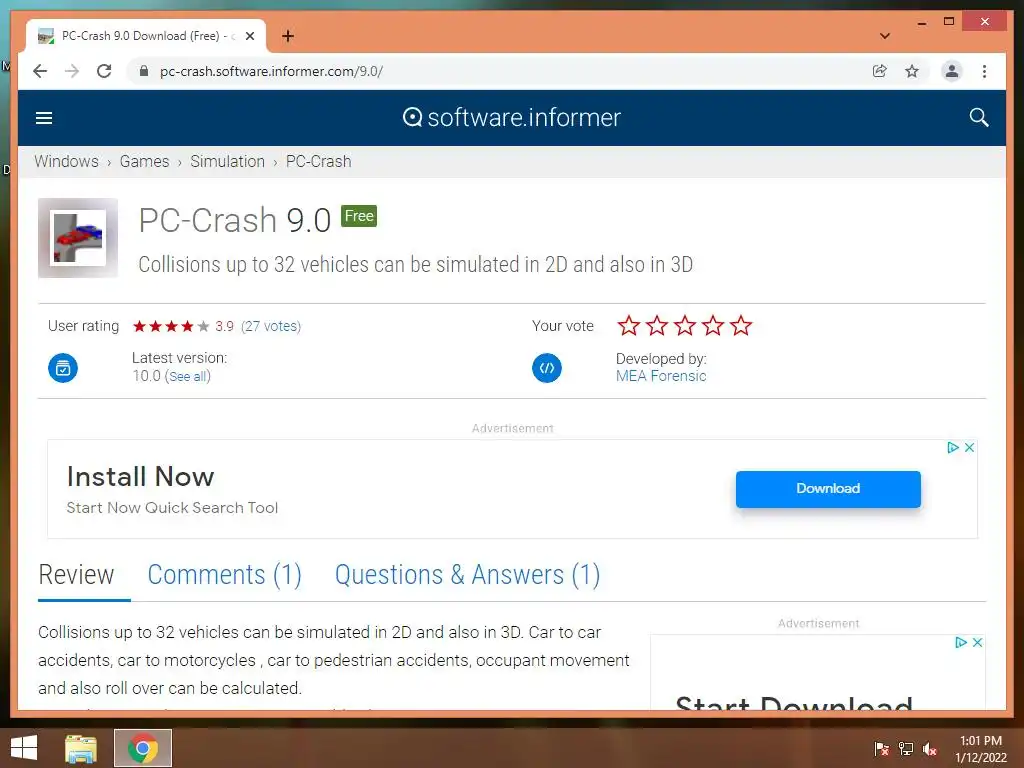Select the PC-Crash 9.0 Download tab

147,36
